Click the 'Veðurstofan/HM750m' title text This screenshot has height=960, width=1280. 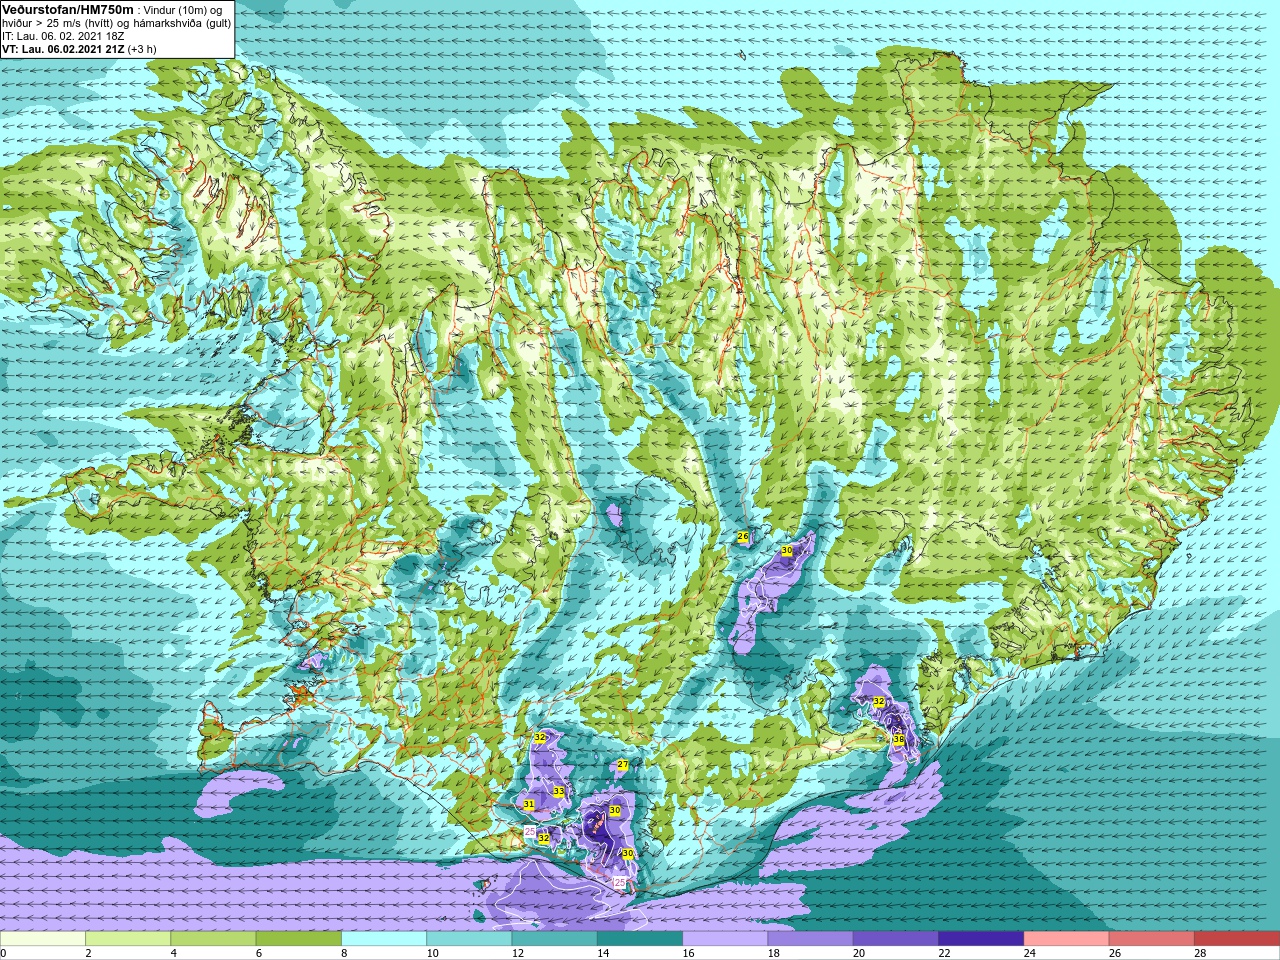67,10
